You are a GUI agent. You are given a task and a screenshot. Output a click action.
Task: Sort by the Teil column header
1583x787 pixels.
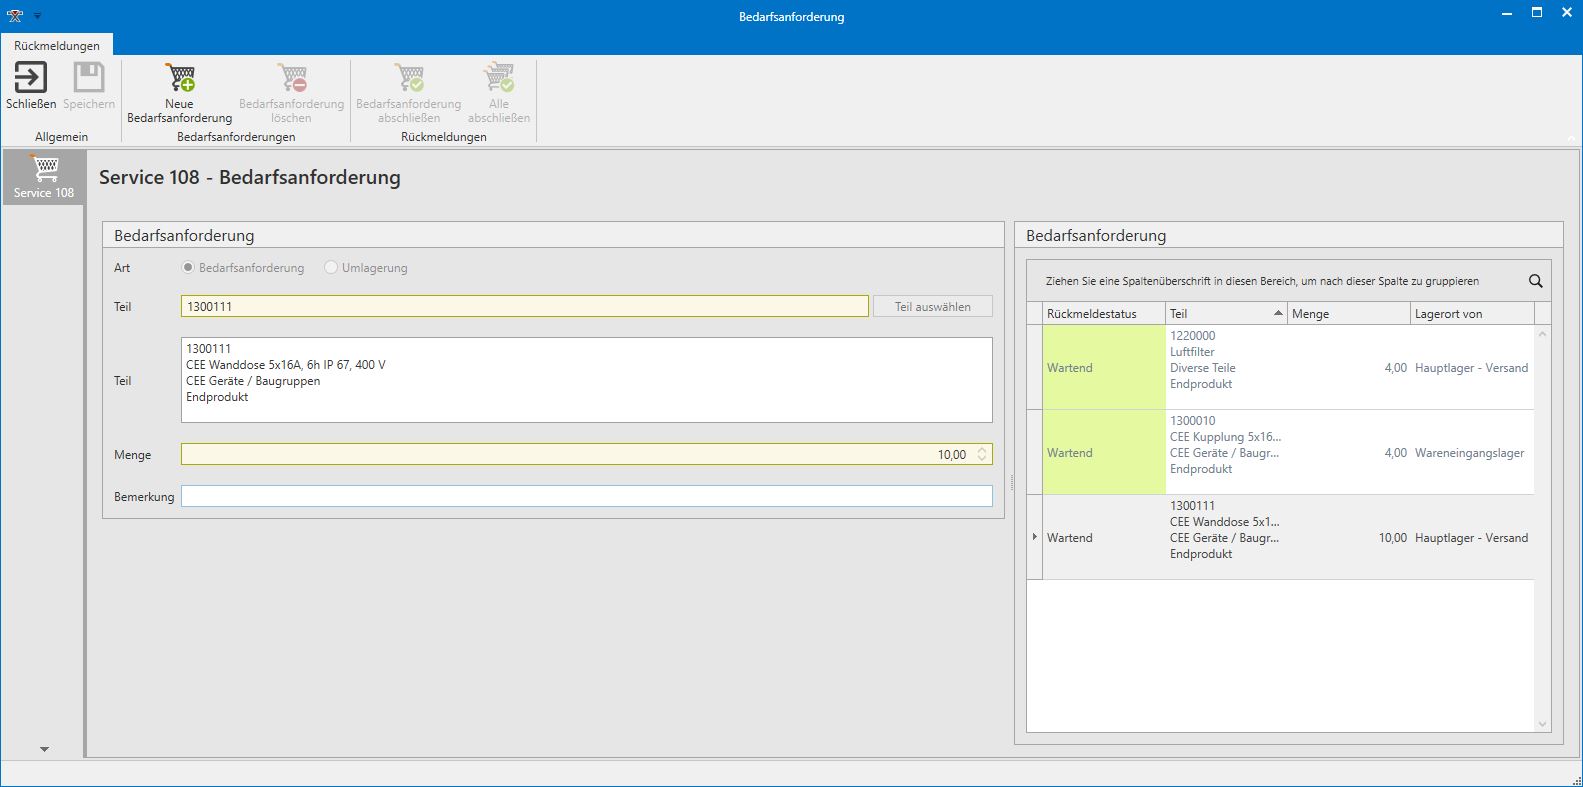pos(1227,313)
